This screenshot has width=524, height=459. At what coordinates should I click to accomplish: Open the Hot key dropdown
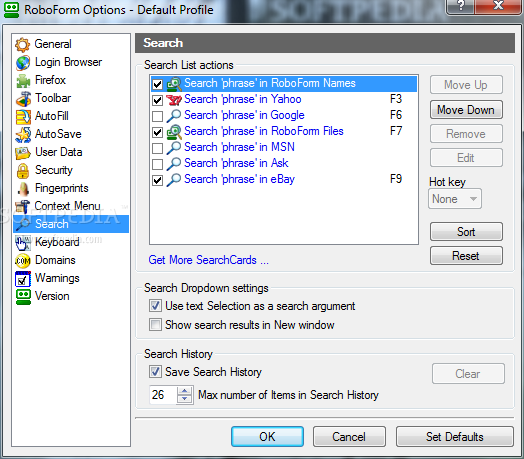coord(455,199)
